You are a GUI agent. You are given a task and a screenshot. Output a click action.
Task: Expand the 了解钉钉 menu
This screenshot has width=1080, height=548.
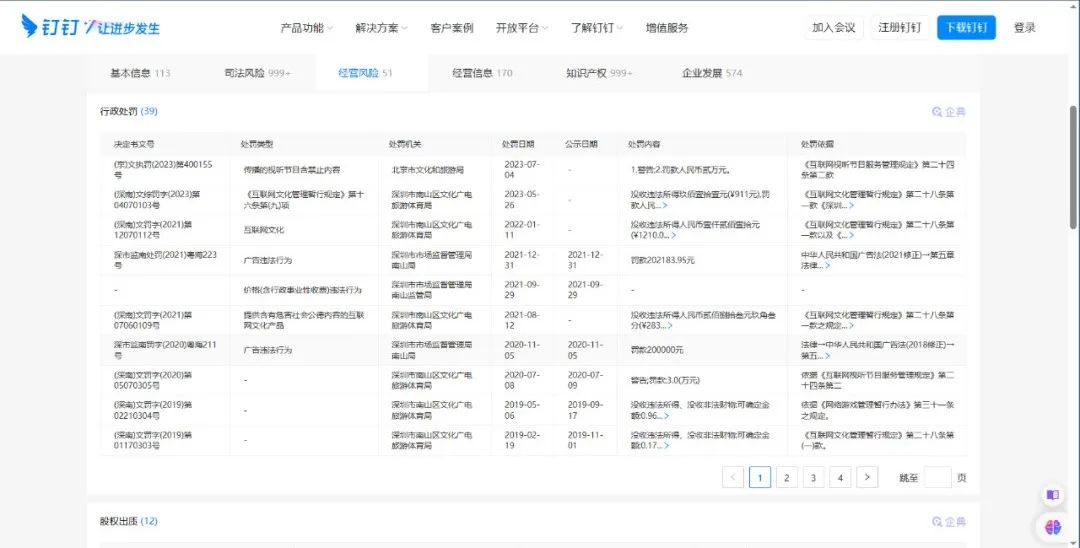tap(596, 28)
